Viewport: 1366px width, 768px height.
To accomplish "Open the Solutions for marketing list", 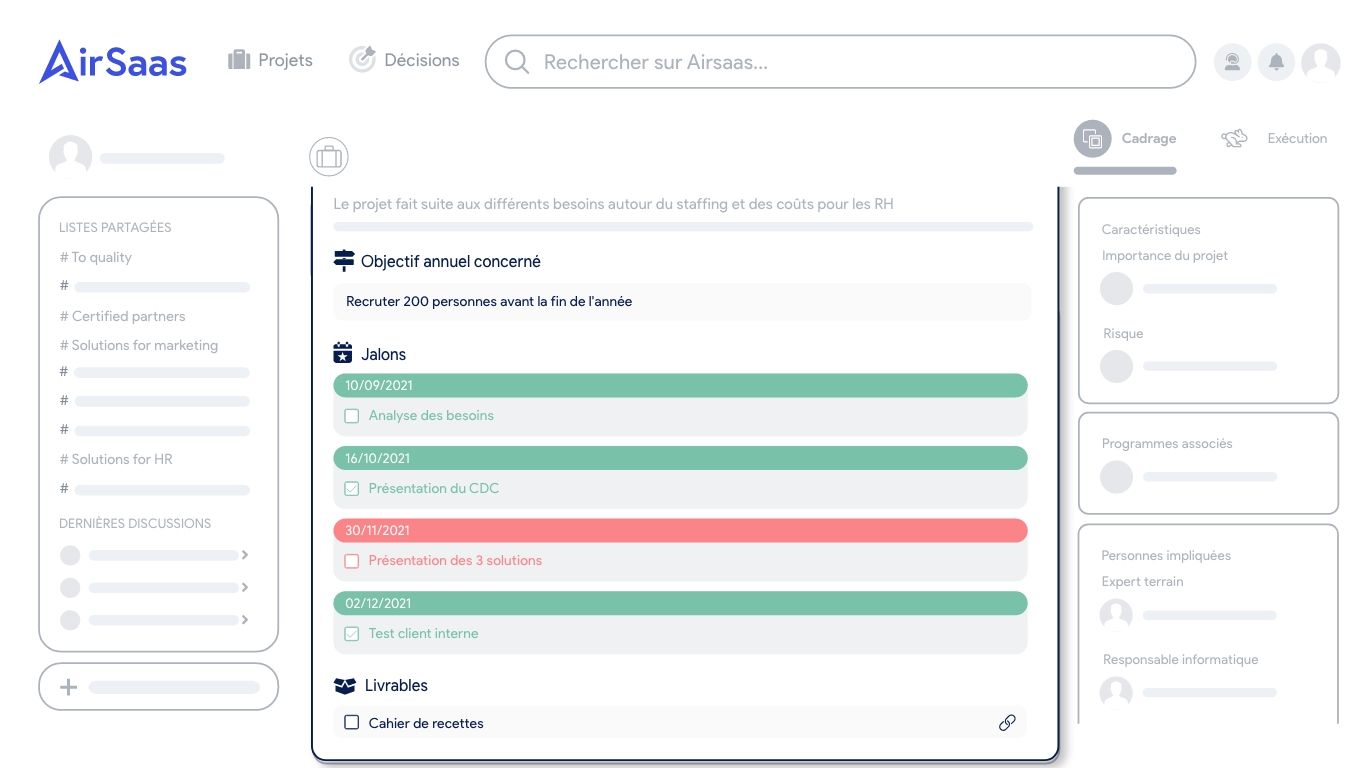I will pyautogui.click(x=144, y=345).
